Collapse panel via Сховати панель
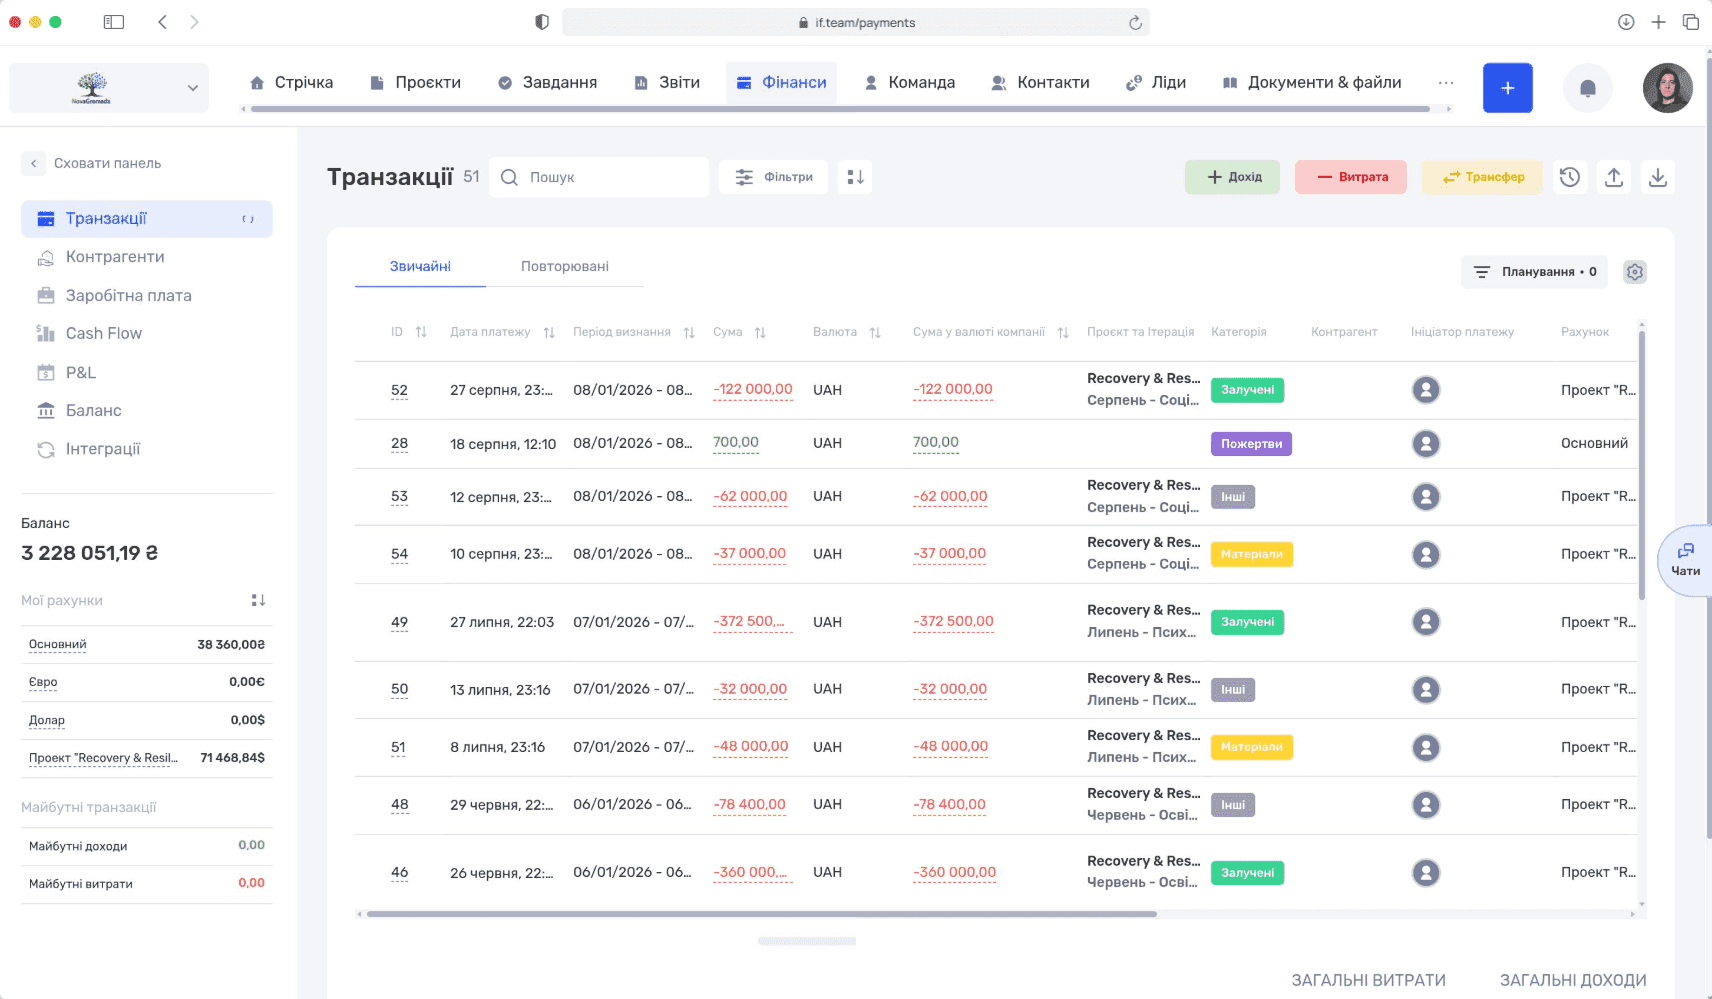Screen dimensions: 1712x999 tap(92, 163)
